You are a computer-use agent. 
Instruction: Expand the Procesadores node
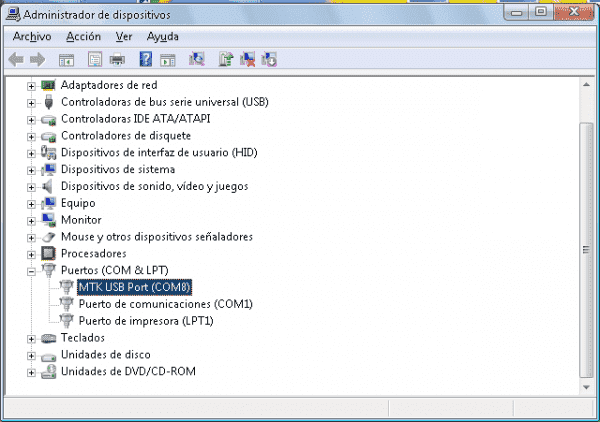(31, 255)
